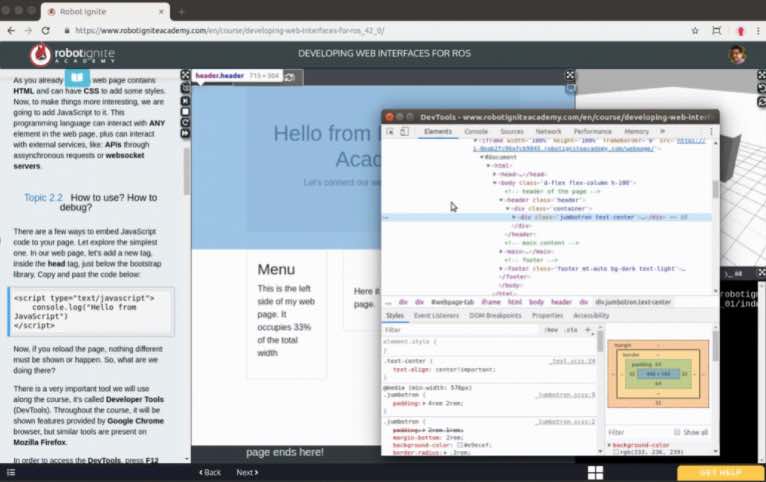Click the Next button in bottom bar
The image size is (766, 482).
(247, 472)
